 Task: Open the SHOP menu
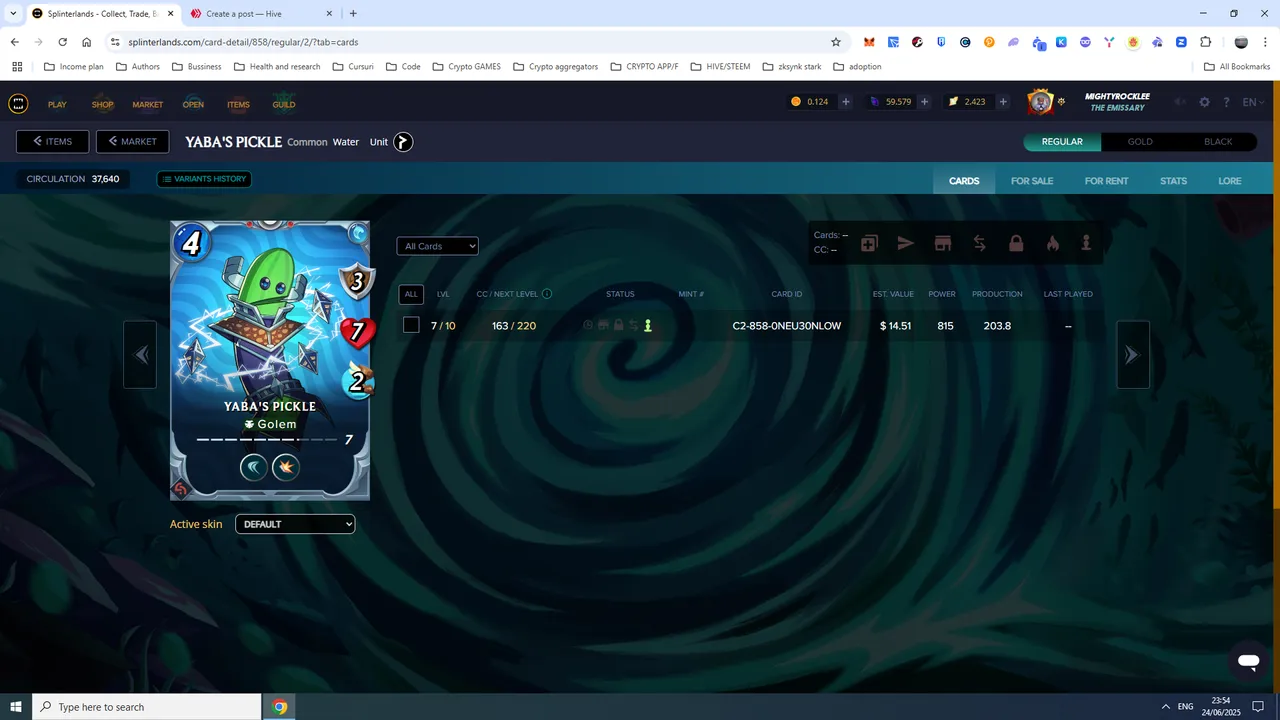[102, 104]
